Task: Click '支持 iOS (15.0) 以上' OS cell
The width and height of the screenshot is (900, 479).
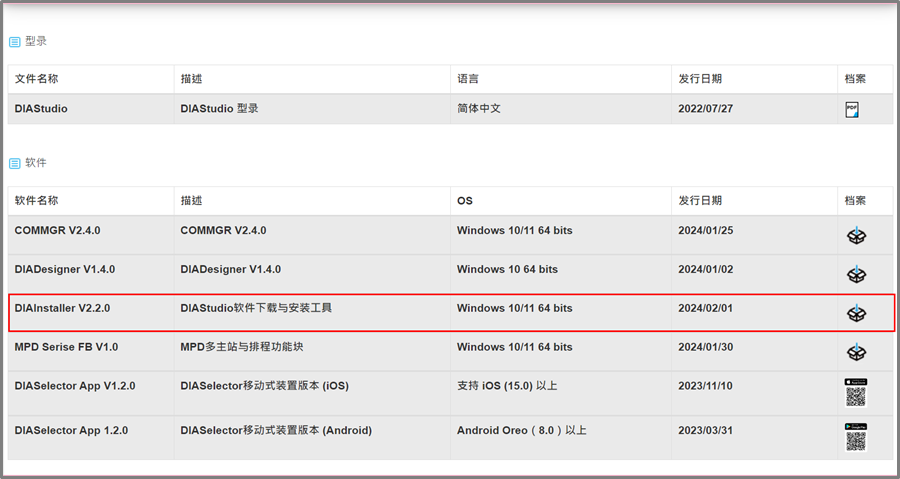Action: pyautogui.click(x=507, y=386)
